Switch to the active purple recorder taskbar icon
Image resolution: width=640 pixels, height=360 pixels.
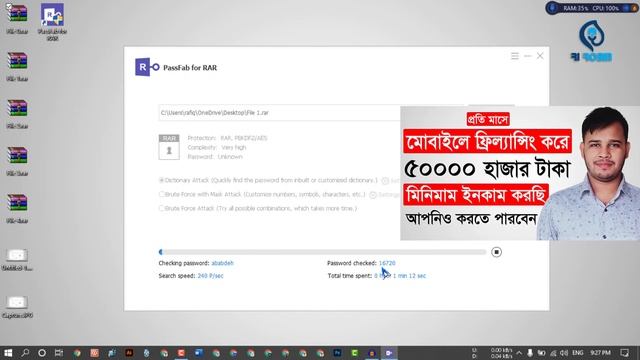point(389,353)
